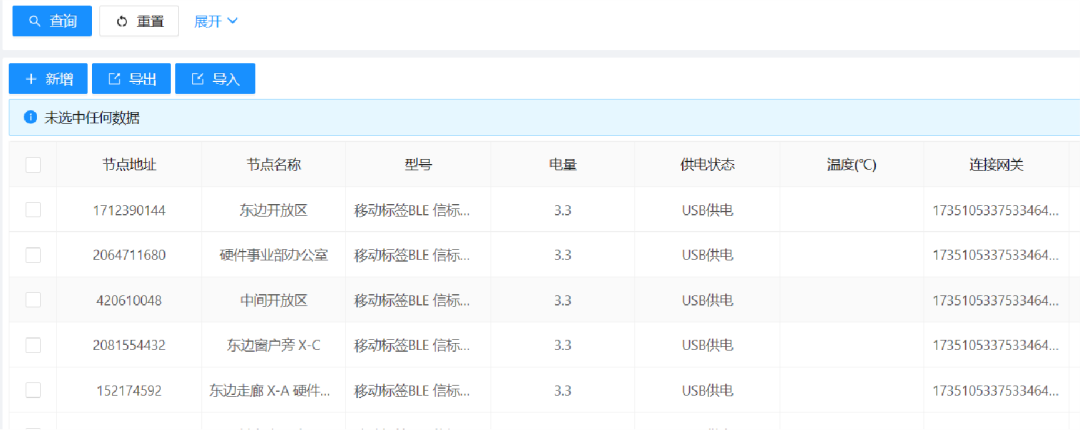Click the 导入 import button
Image resolution: width=1080 pixels, height=430 pixels.
tap(215, 79)
